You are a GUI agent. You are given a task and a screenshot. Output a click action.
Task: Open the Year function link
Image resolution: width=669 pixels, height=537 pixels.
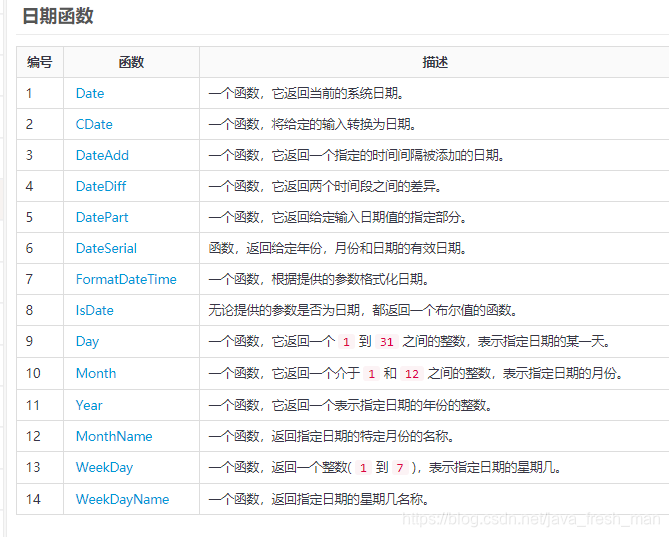[89, 405]
